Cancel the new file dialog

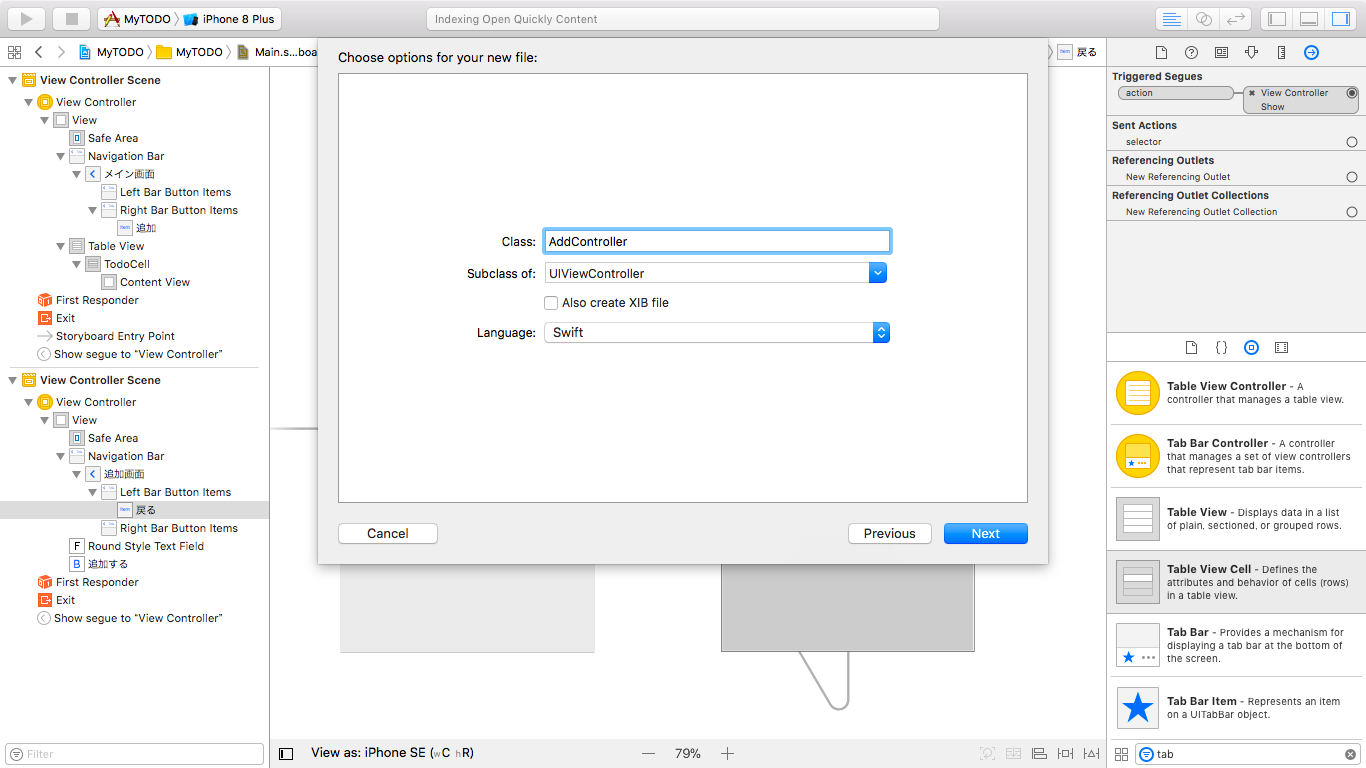(x=387, y=533)
